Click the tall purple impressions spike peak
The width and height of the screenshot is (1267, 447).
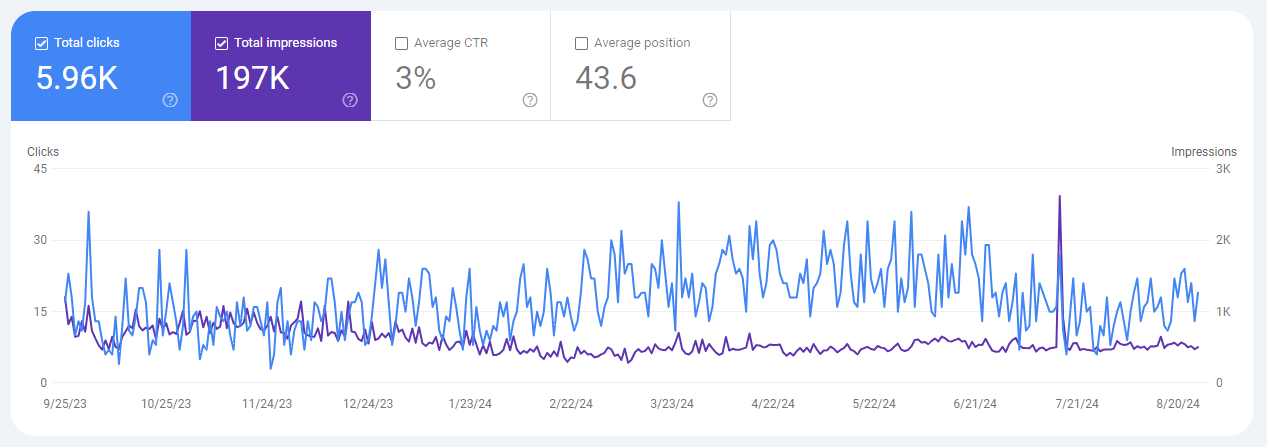1059,197
